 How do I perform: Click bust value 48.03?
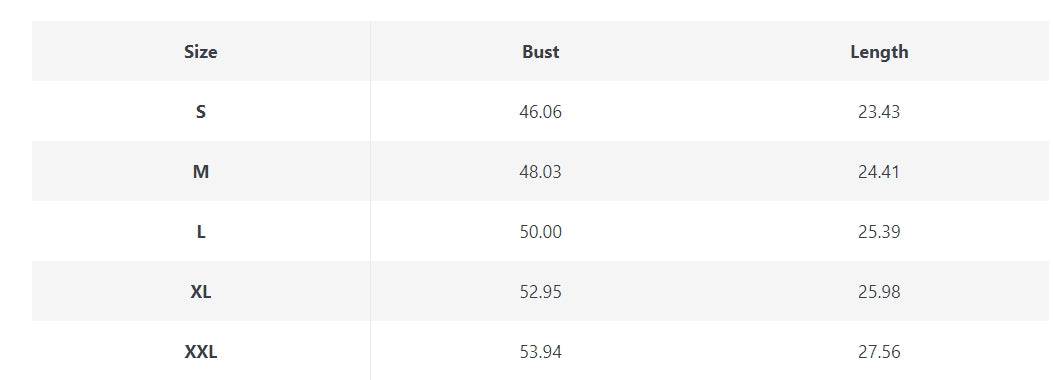(x=541, y=172)
